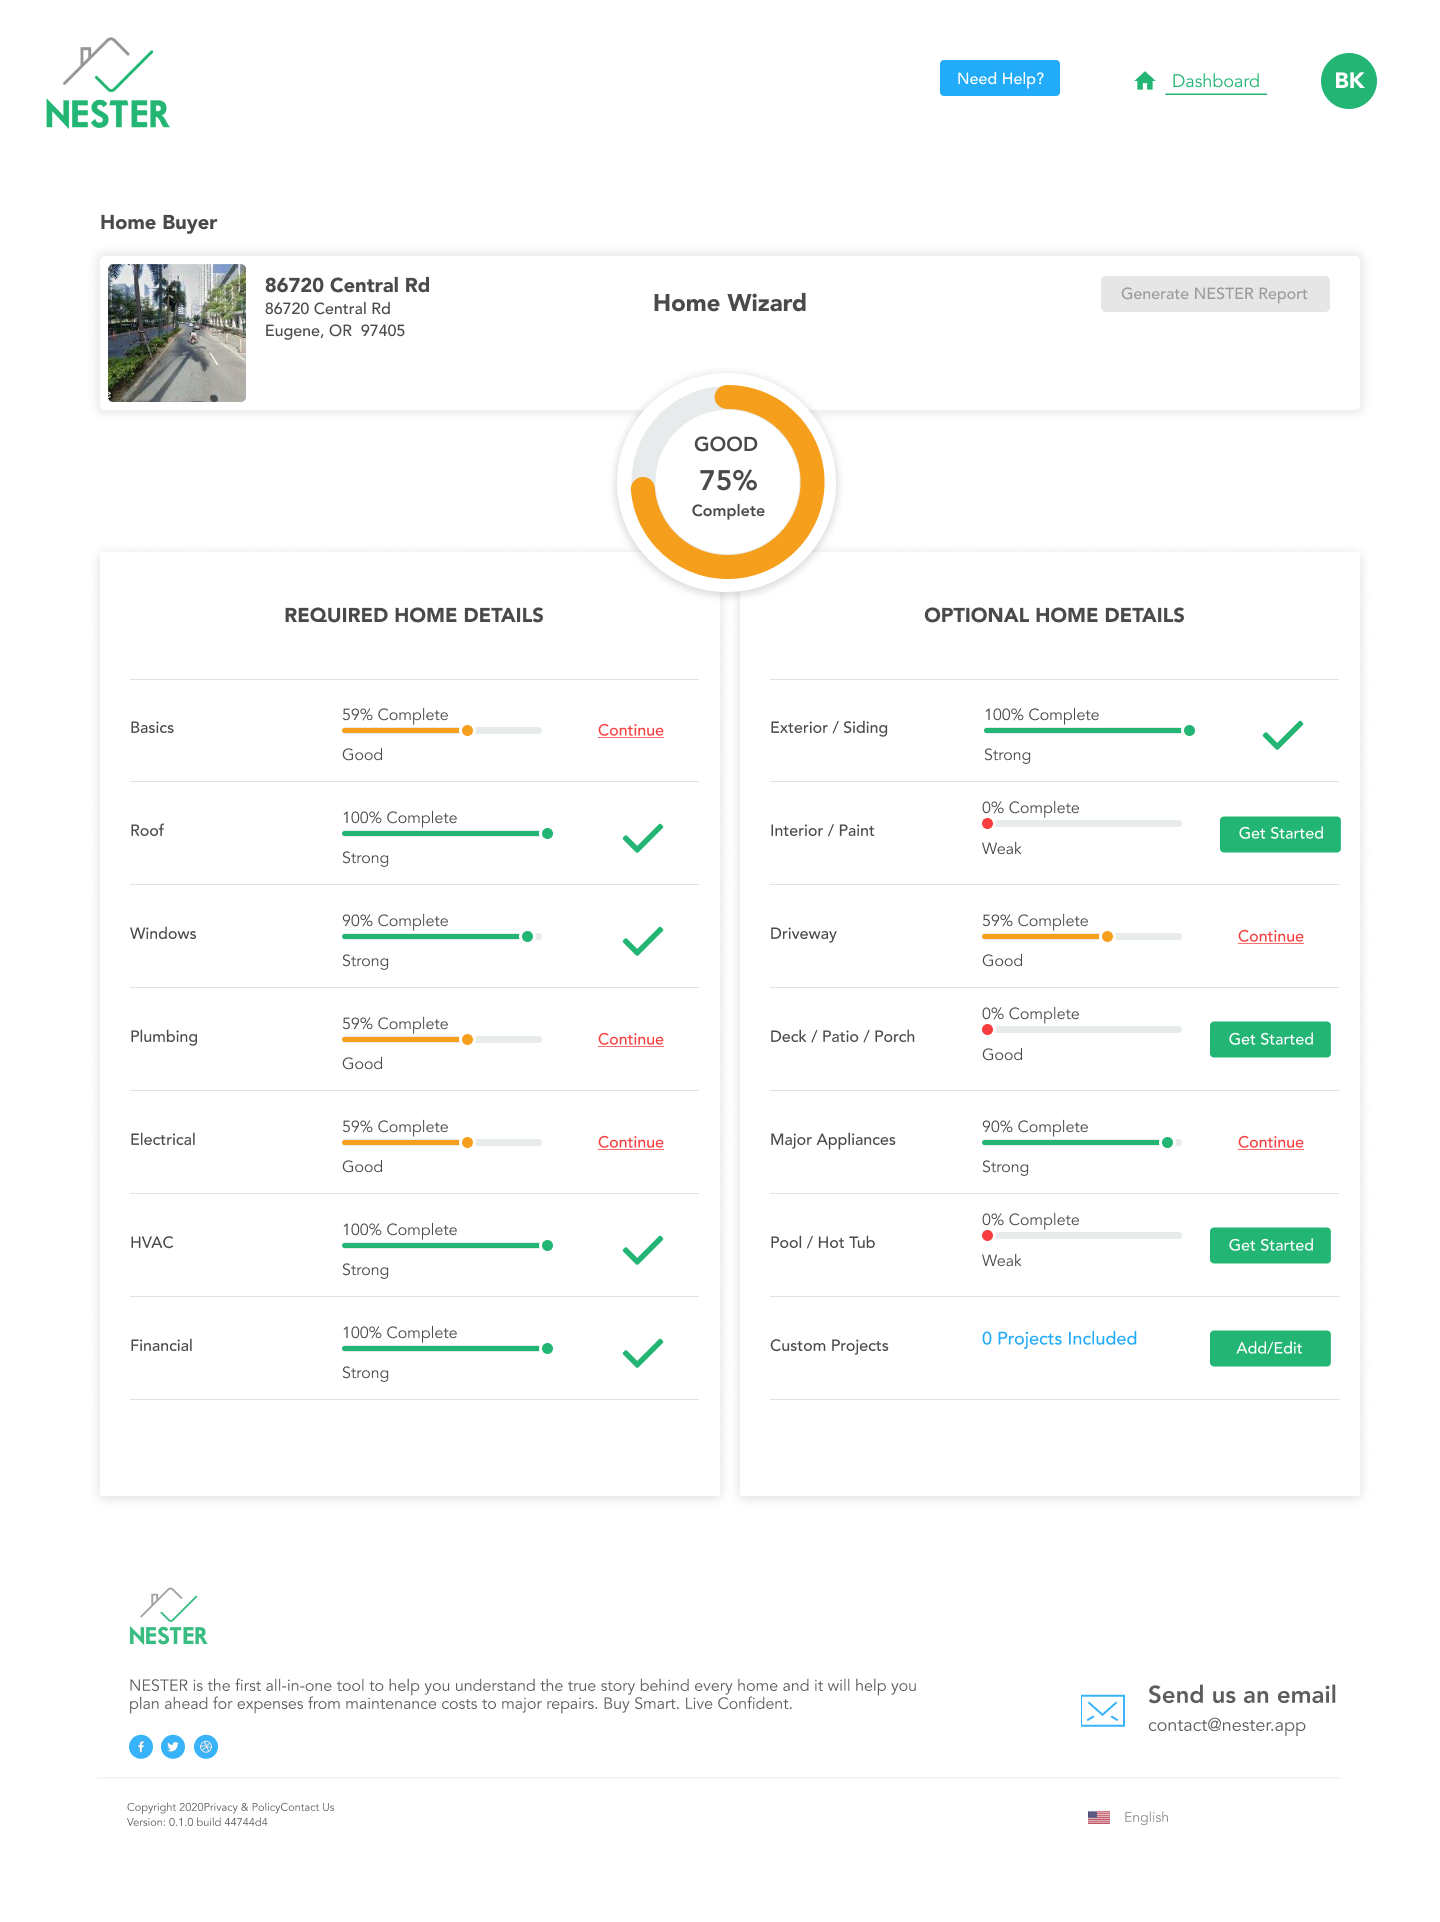Get Started on Pool / Hot Tub

1270,1246
